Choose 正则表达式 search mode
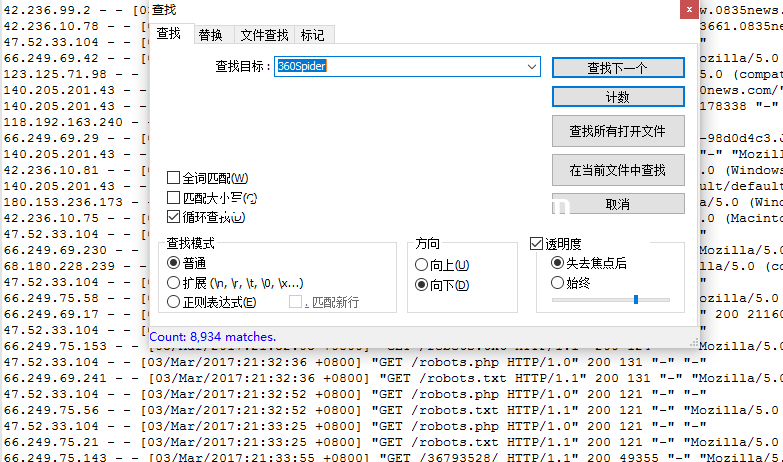This screenshot has height=462, width=783. 174,302
